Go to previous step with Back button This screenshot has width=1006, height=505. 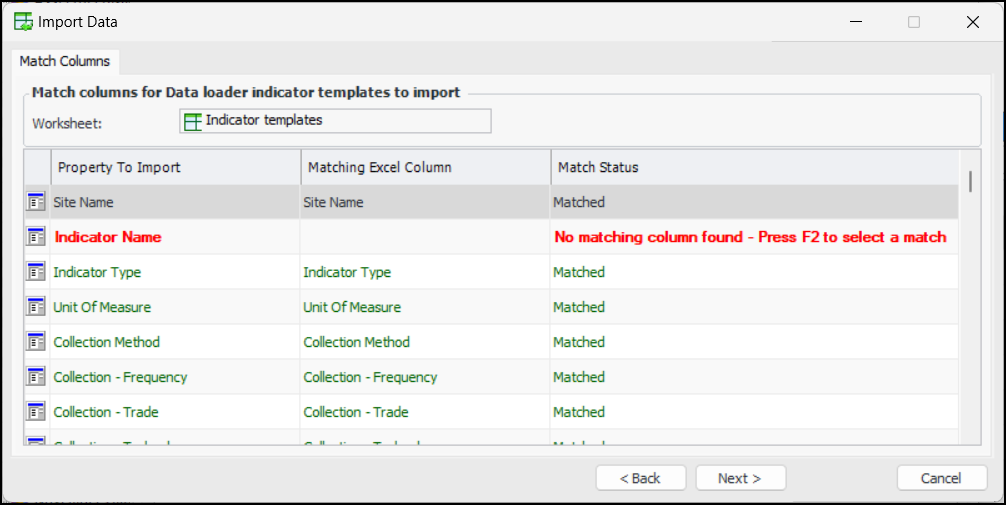(x=640, y=478)
